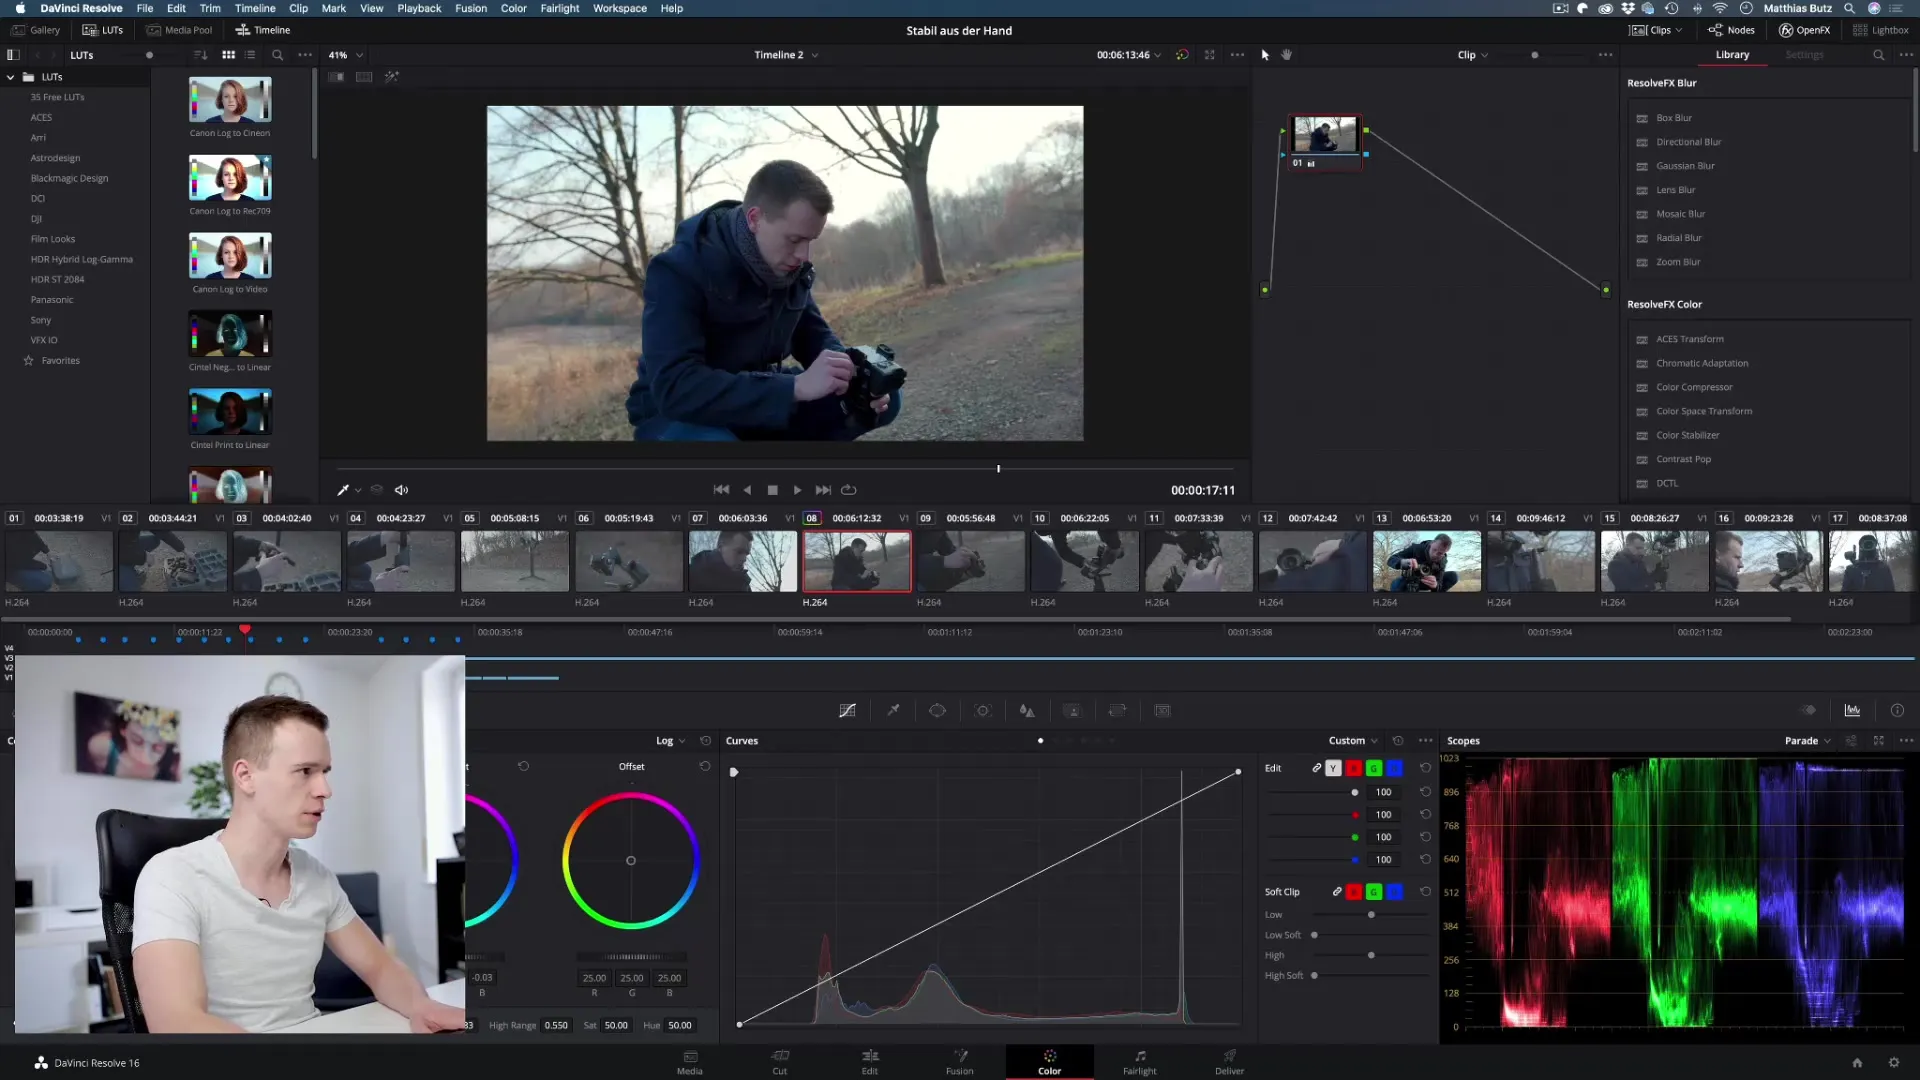The height and width of the screenshot is (1080, 1920).
Task: Switch to the Fairlight page tab
Action: 1139,1062
